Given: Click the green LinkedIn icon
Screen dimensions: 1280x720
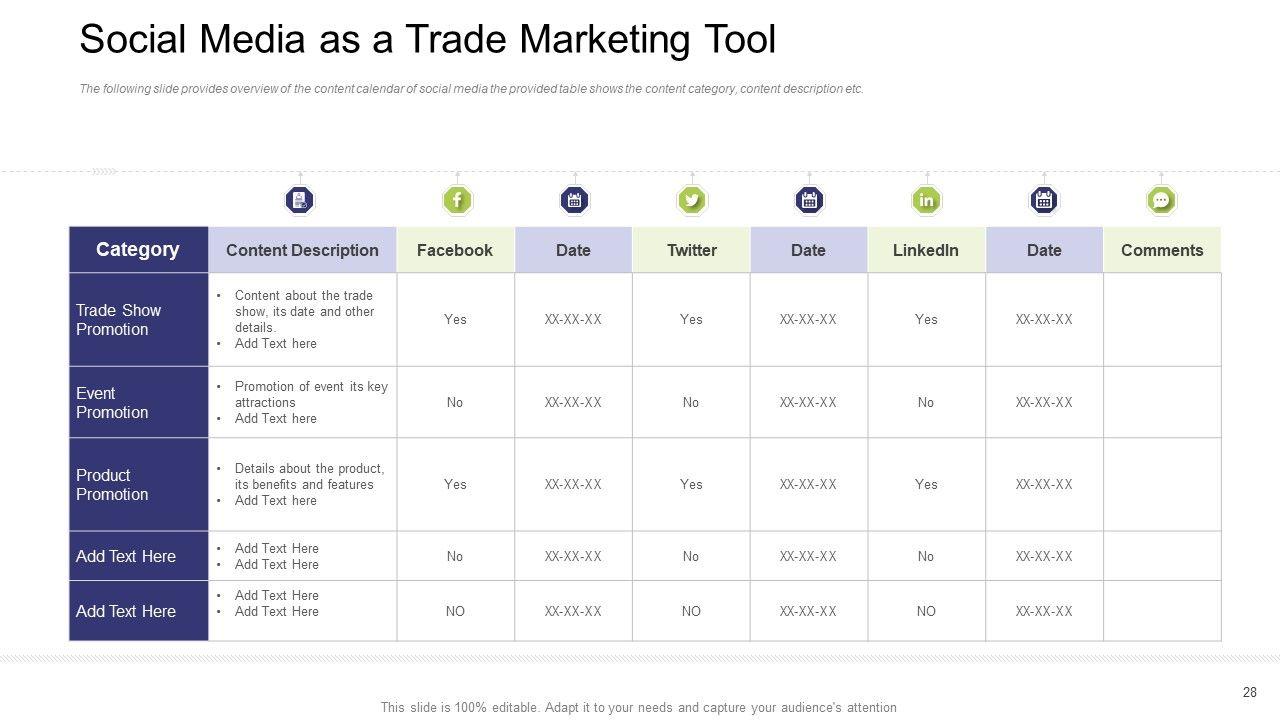Looking at the screenshot, I should (x=926, y=201).
